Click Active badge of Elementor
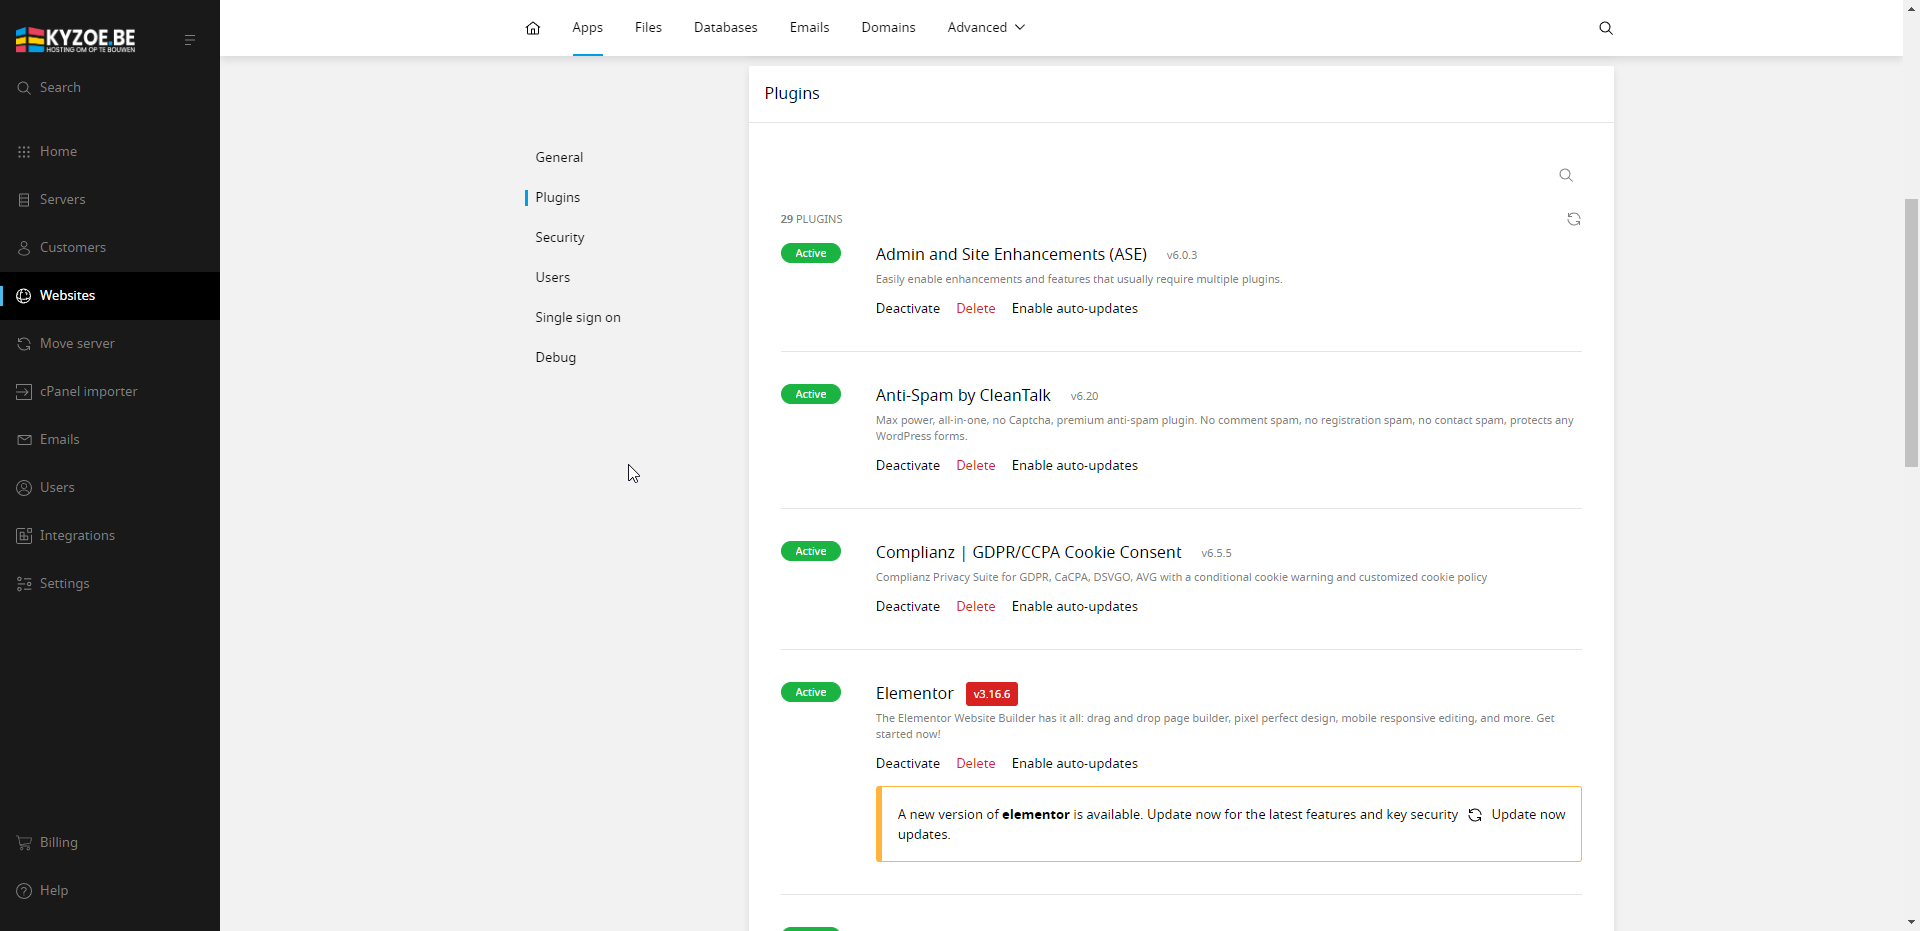Image resolution: width=1920 pixels, height=931 pixels. (x=811, y=692)
